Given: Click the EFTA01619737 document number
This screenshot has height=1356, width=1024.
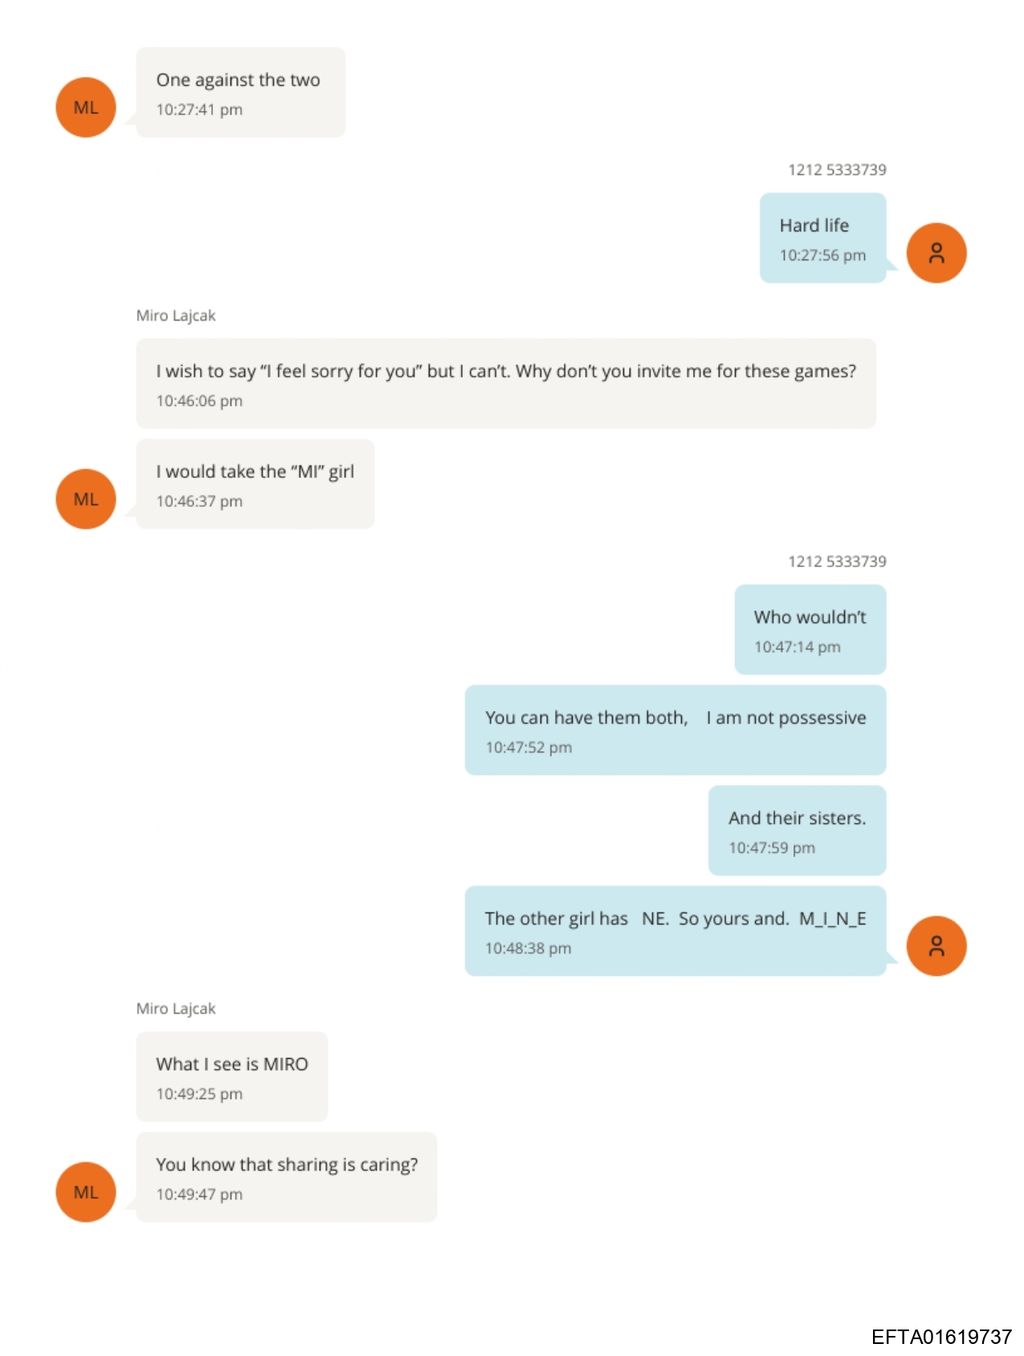Looking at the screenshot, I should pyautogui.click(x=941, y=1337).
